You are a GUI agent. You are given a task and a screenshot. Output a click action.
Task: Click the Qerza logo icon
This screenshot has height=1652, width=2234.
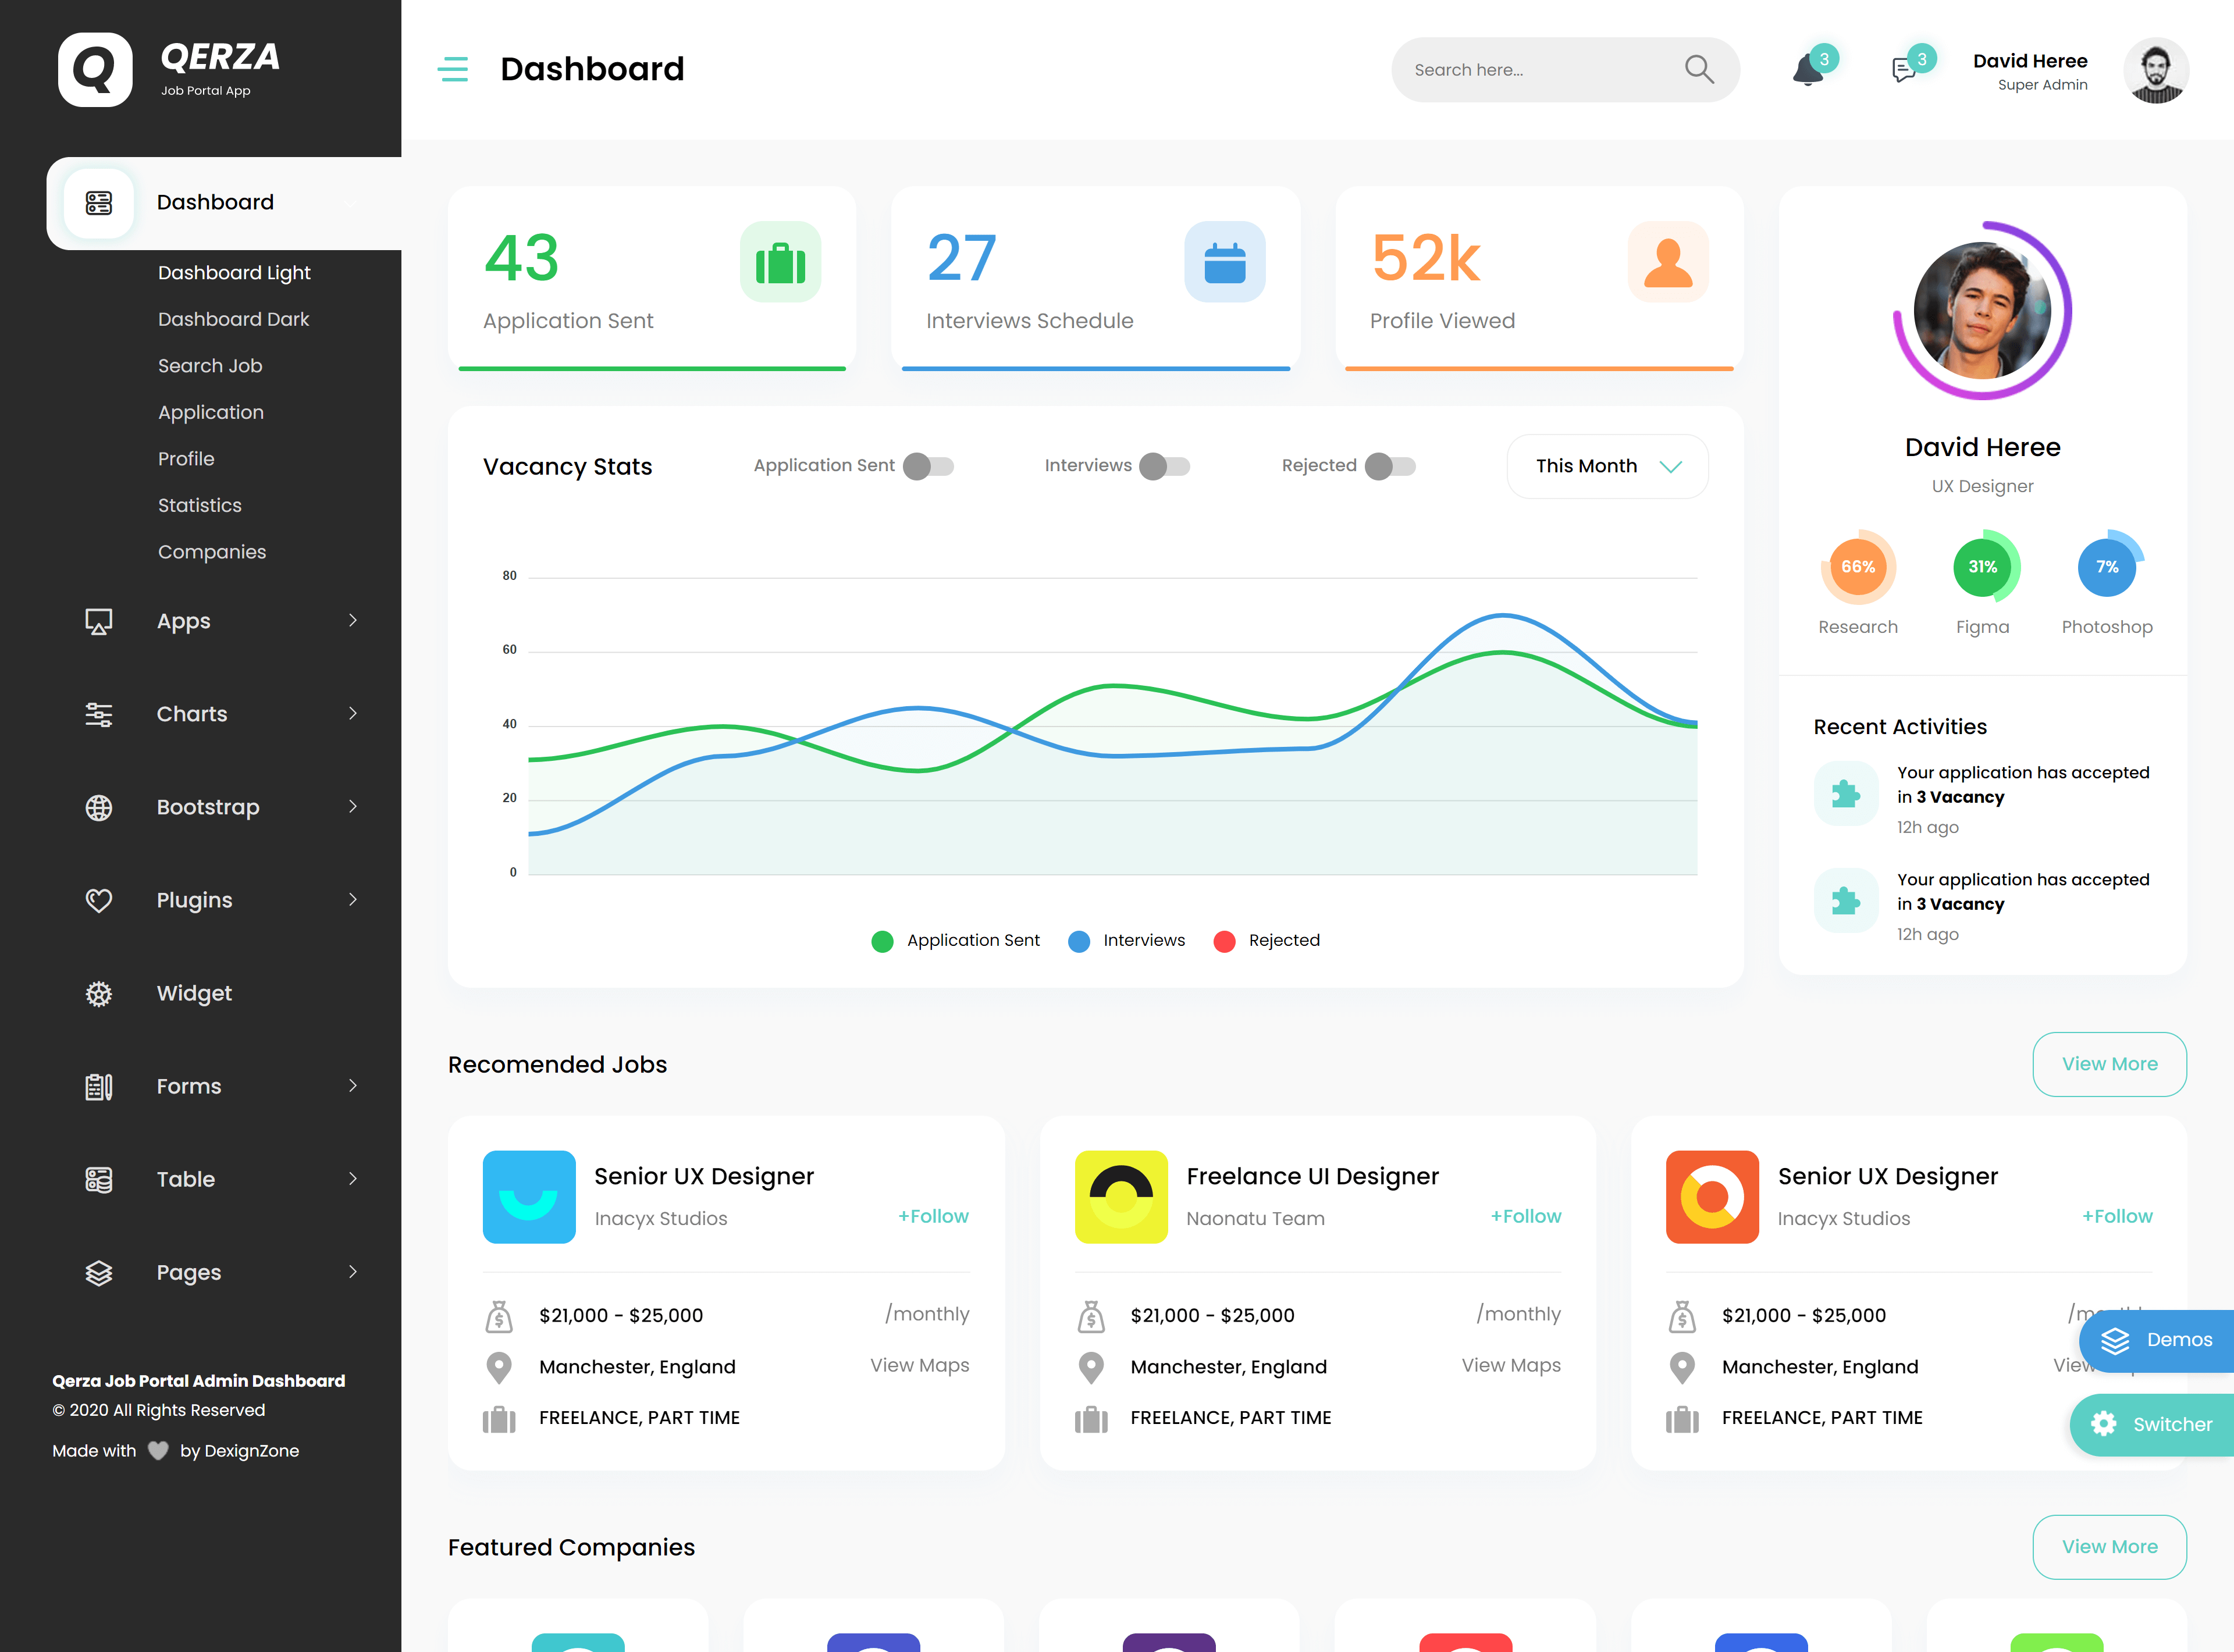95,69
